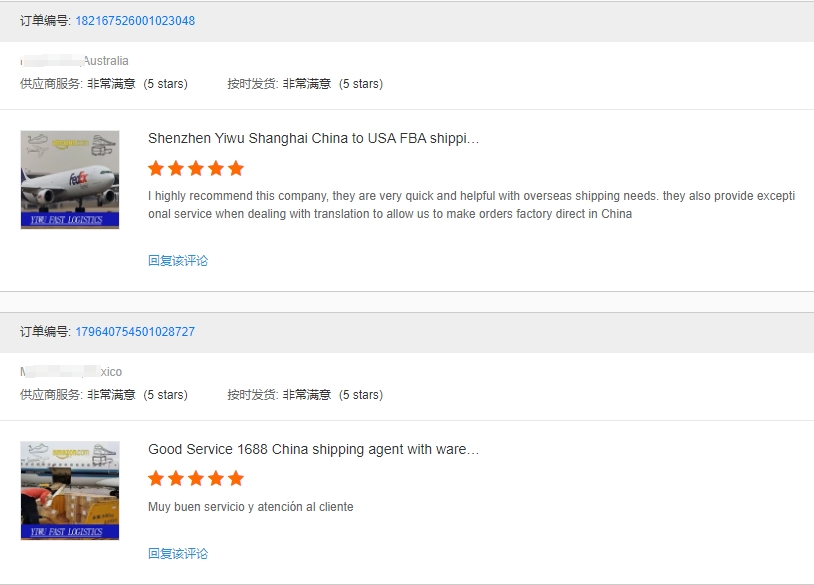
Task: Open the warehouse boxes product thumbnail
Action: (x=70, y=491)
